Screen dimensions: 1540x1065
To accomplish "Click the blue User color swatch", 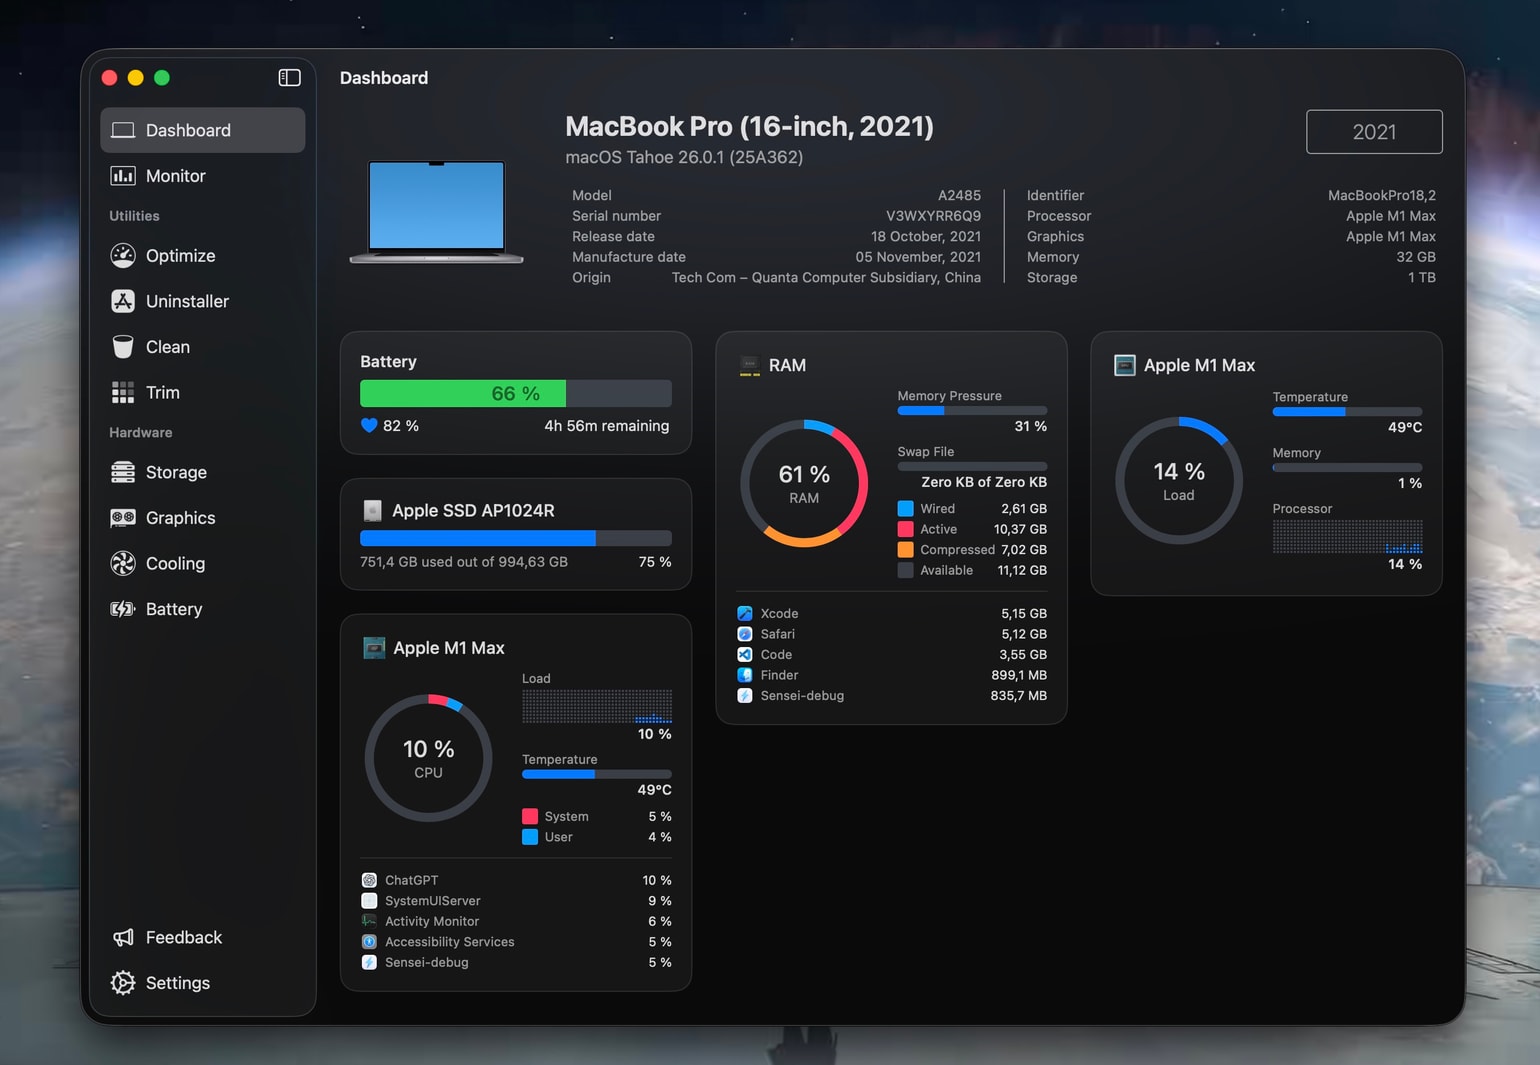I will pyautogui.click(x=530, y=837).
